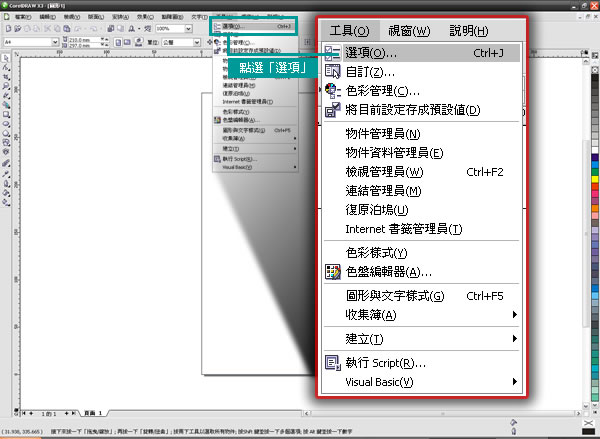Select the Basic Shapes tool
This screenshot has width=600, height=439.
pos(6,143)
